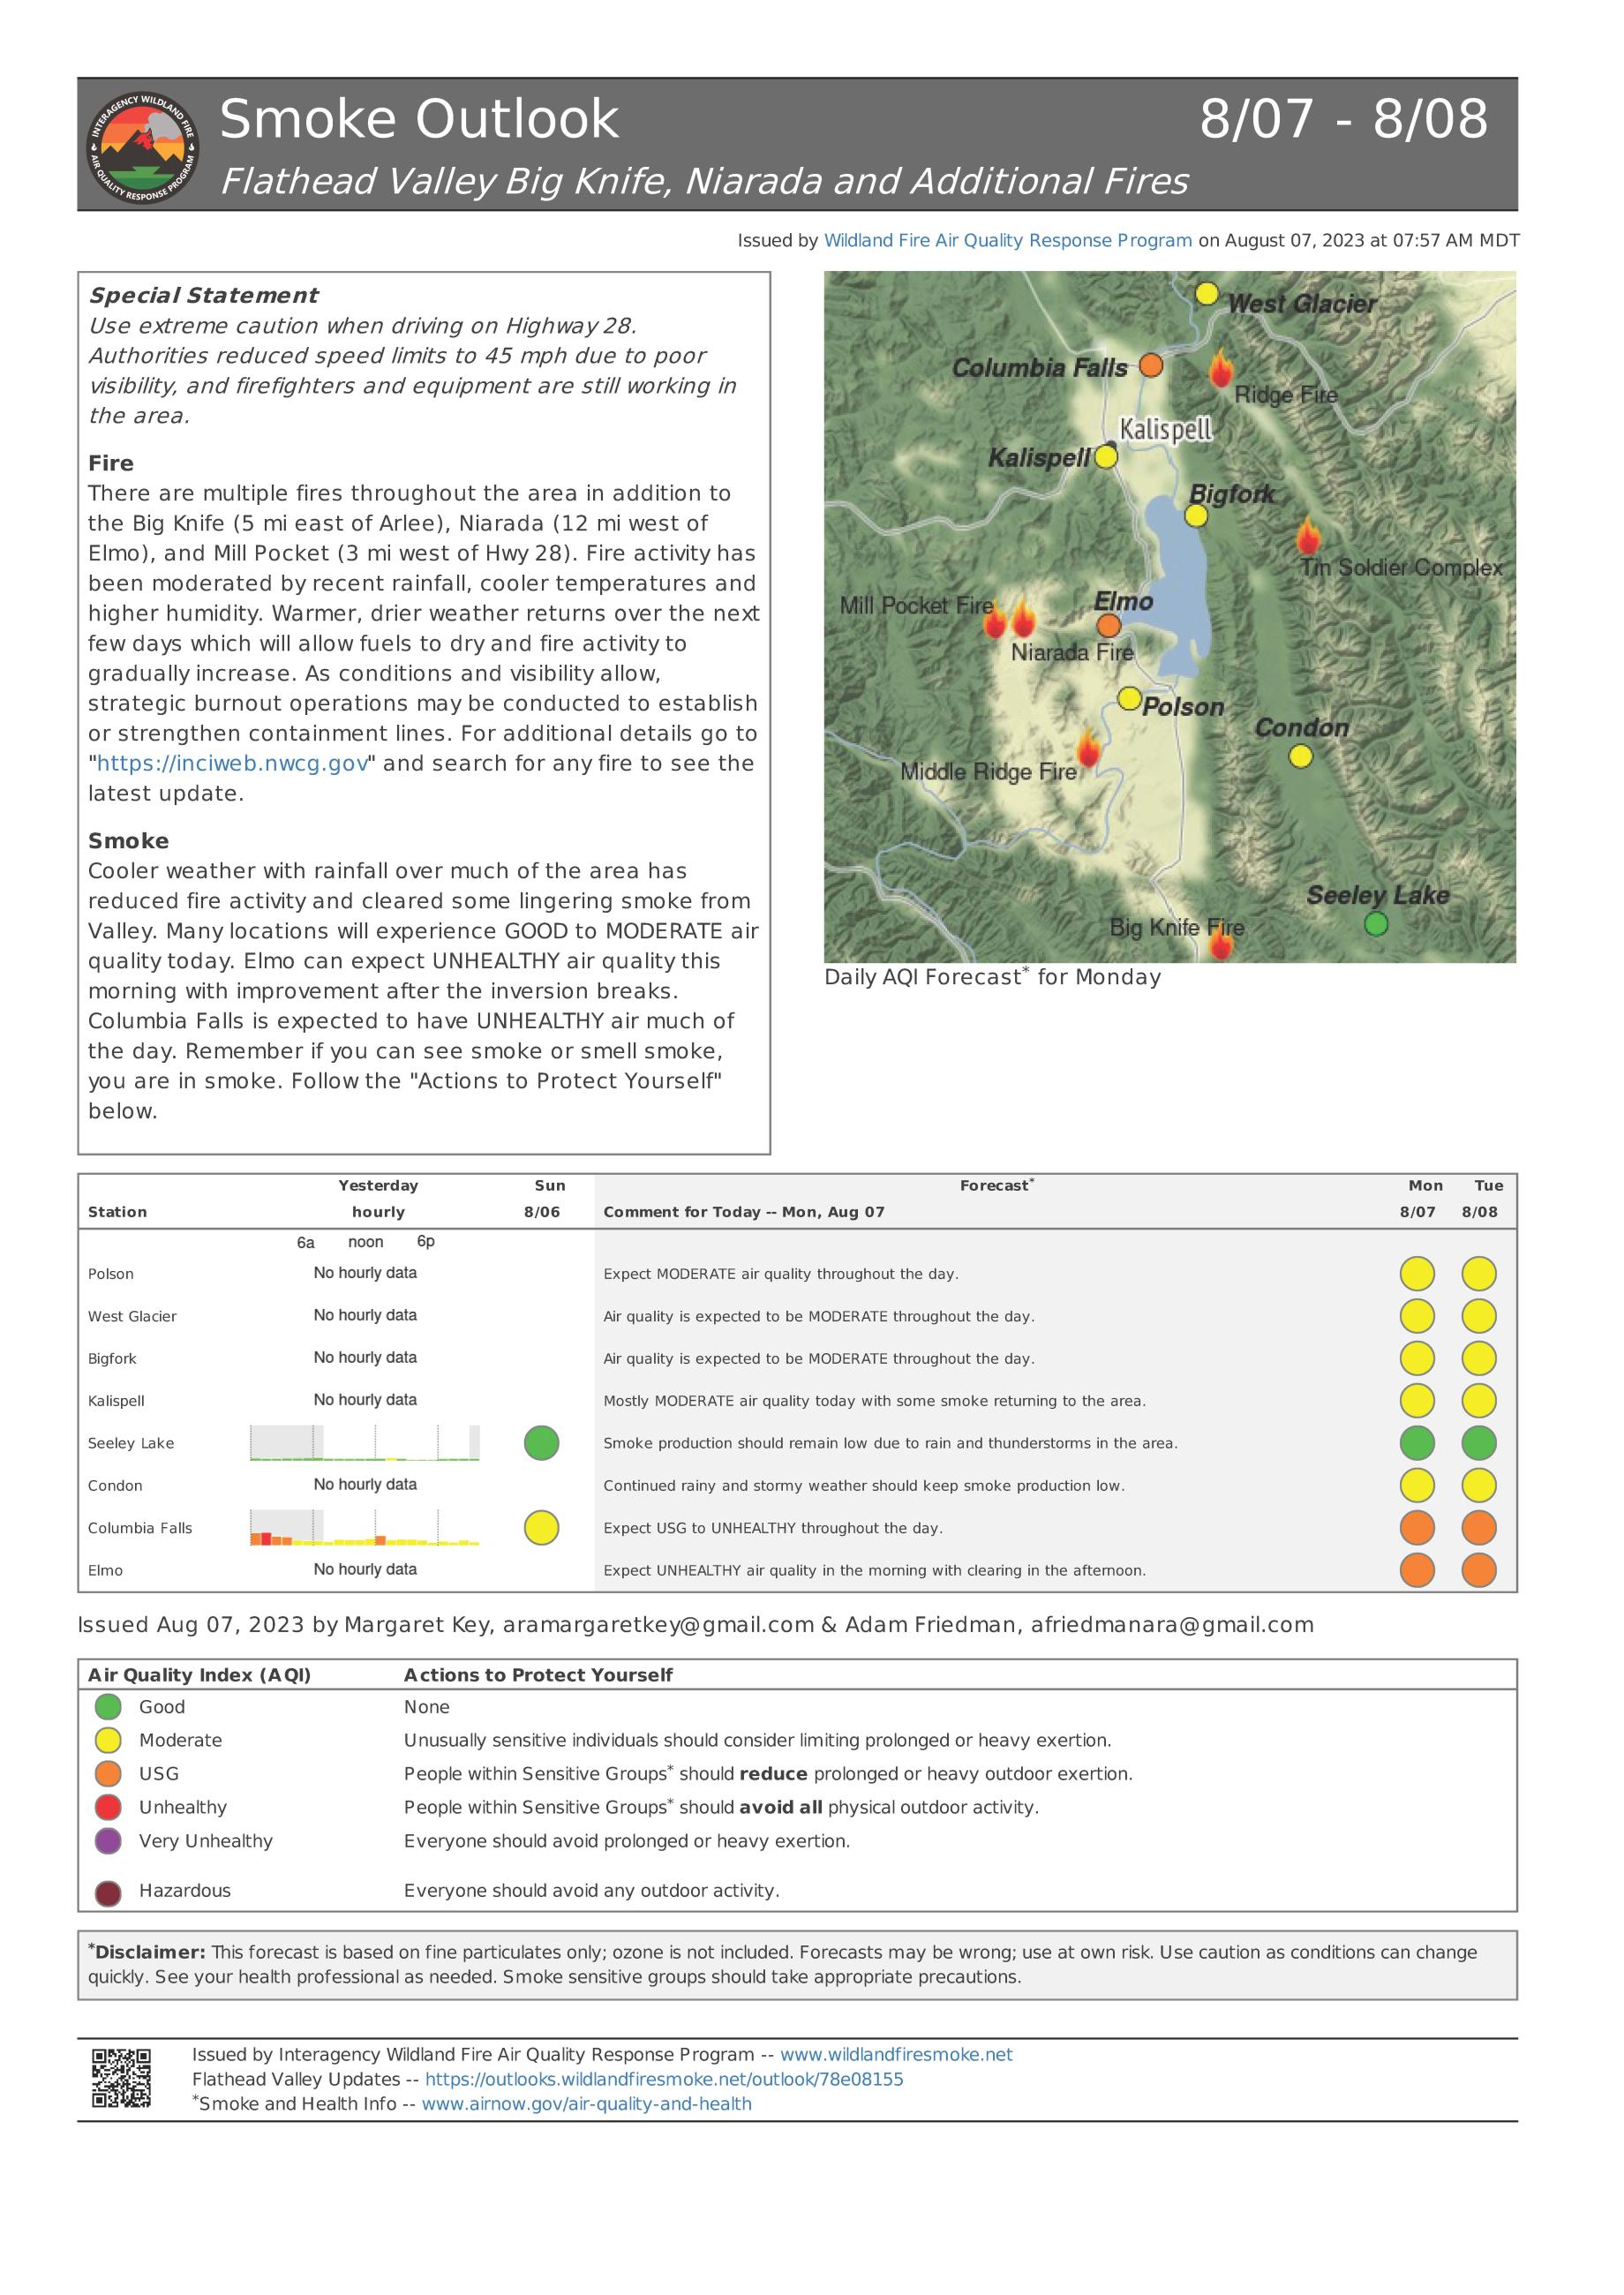Click the Smoke Outlook title

pos(419,119)
